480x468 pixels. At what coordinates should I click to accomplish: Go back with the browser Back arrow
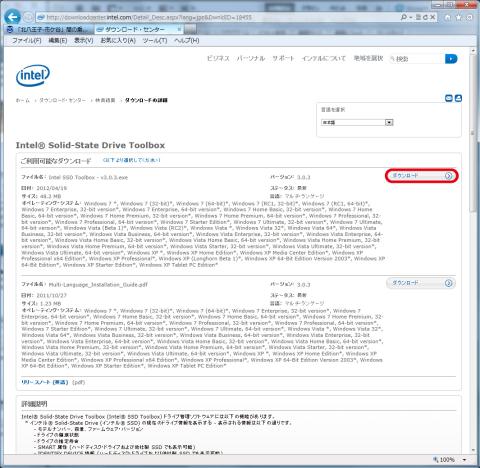pyautogui.click(x=12, y=17)
